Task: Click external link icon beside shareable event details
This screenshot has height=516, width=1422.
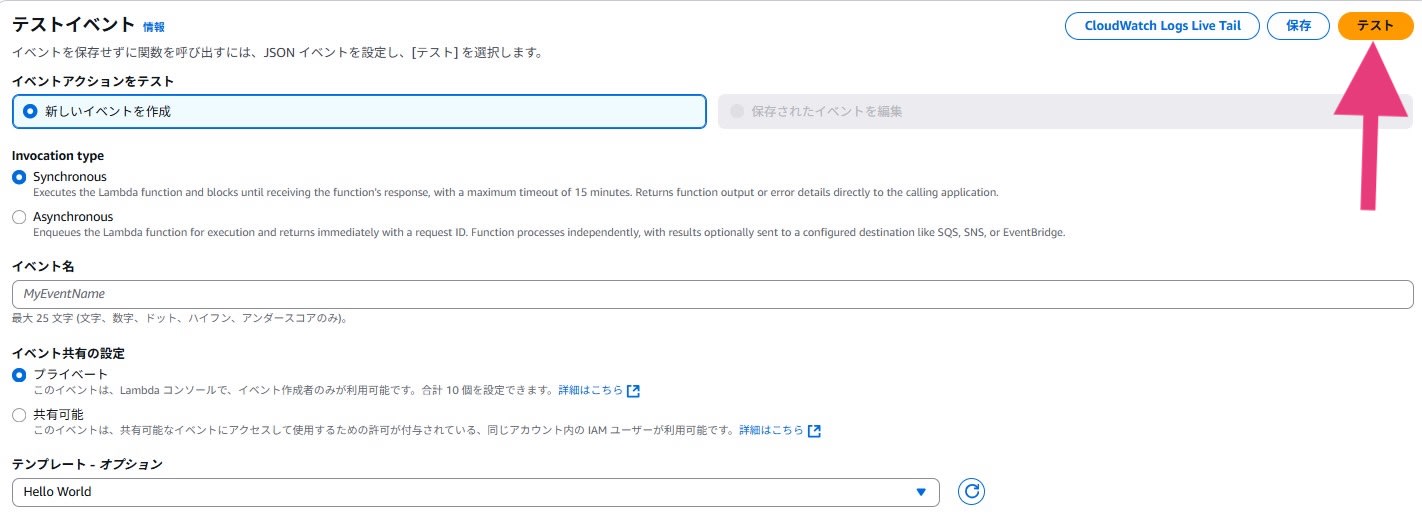Action: (x=814, y=431)
